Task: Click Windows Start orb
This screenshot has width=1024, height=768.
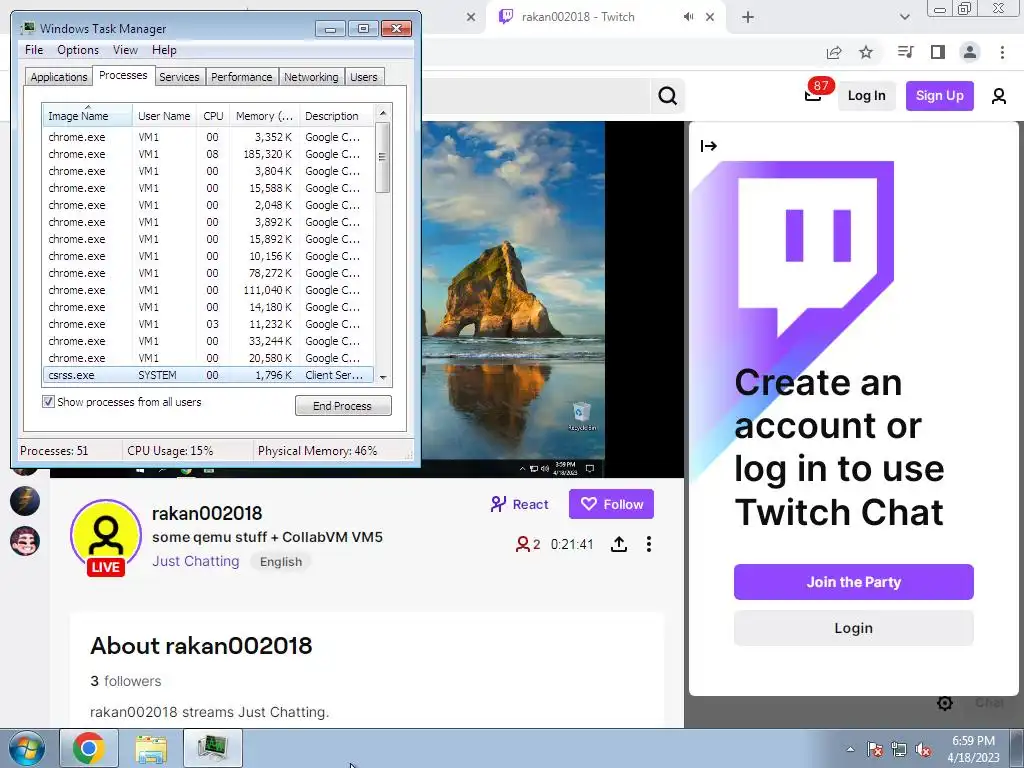Action: point(27,748)
